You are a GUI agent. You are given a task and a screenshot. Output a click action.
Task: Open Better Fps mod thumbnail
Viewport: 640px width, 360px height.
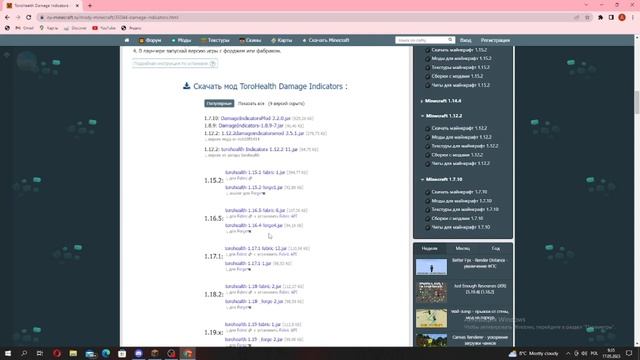(431, 267)
